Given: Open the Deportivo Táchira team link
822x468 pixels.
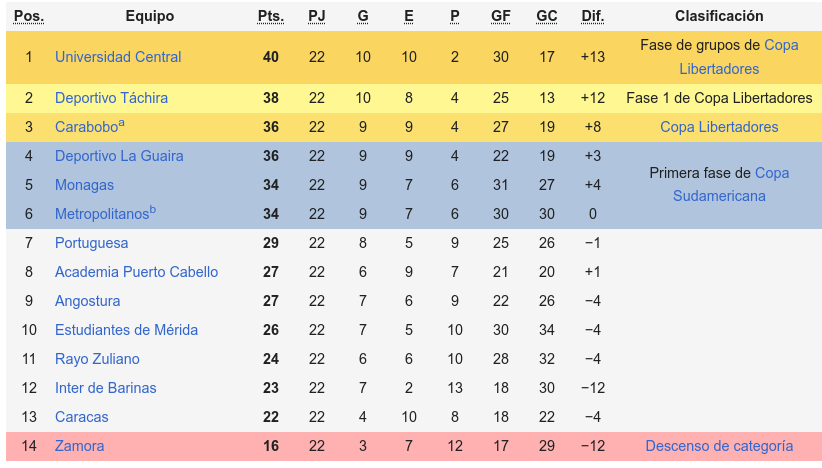Looking at the screenshot, I should click(111, 98).
